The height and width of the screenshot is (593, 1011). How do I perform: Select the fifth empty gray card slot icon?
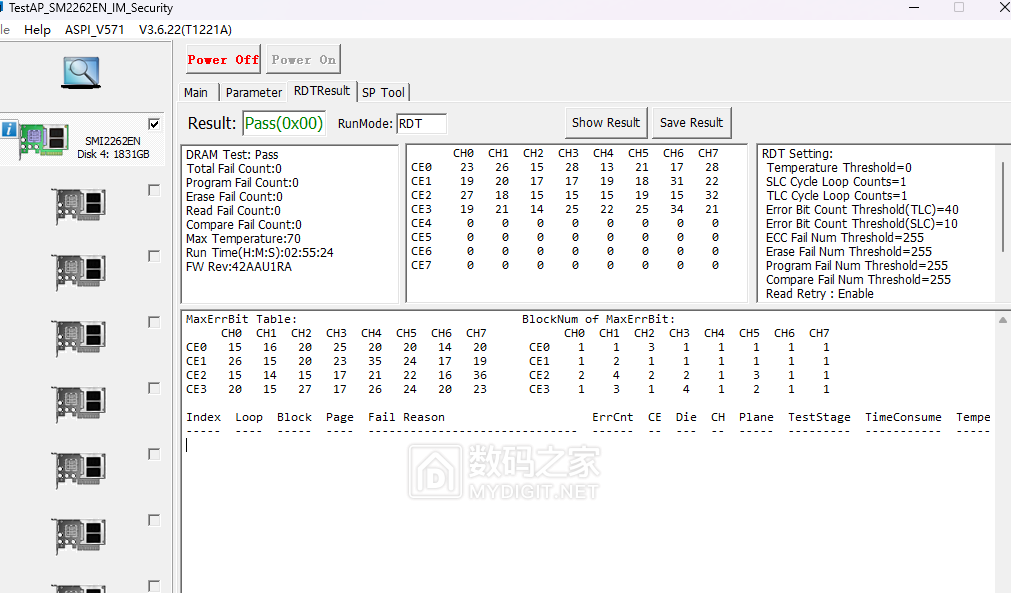[x=80, y=469]
